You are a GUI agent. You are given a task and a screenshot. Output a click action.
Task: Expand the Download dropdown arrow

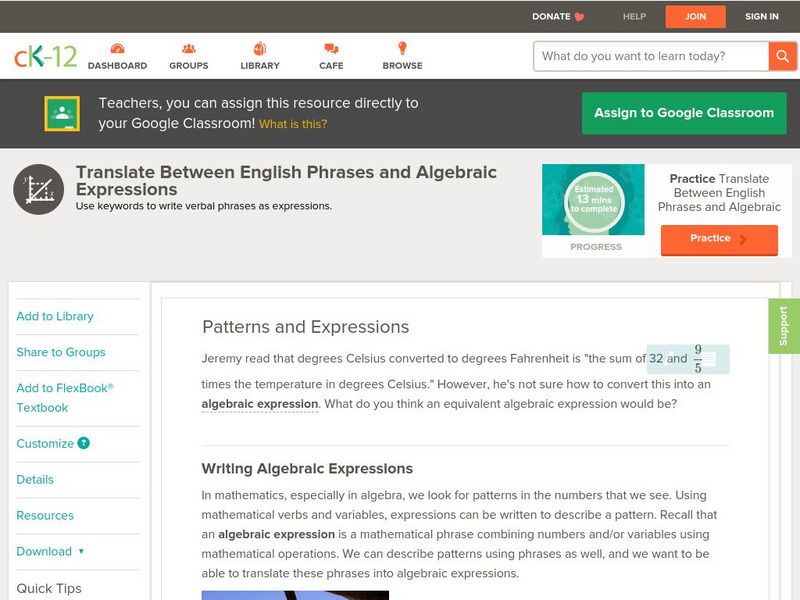click(x=81, y=551)
